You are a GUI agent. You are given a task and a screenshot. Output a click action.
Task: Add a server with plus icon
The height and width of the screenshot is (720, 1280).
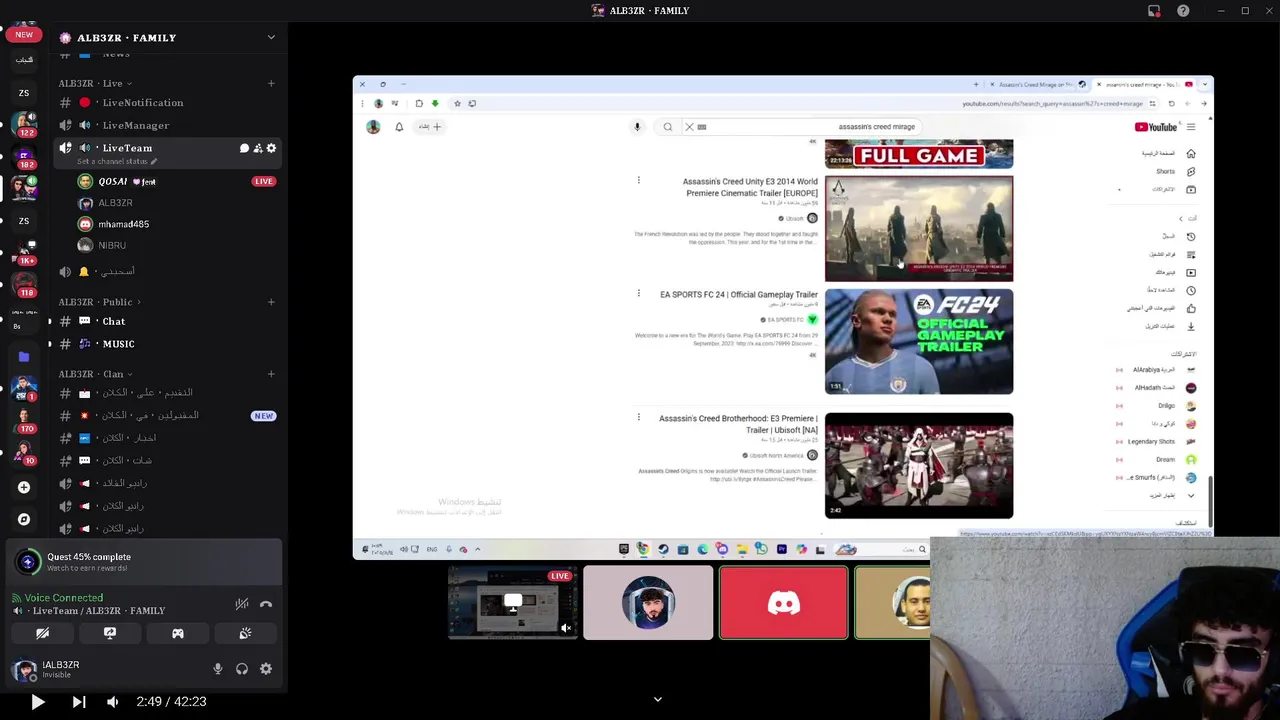(24, 487)
